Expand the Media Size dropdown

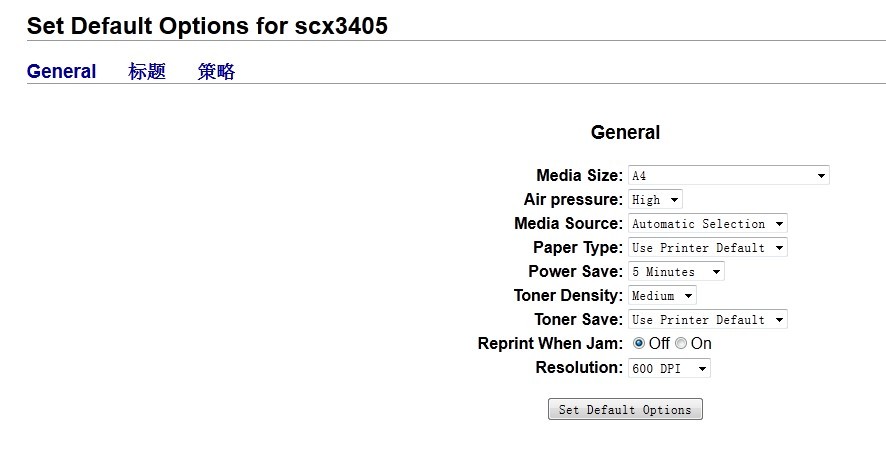pos(728,176)
